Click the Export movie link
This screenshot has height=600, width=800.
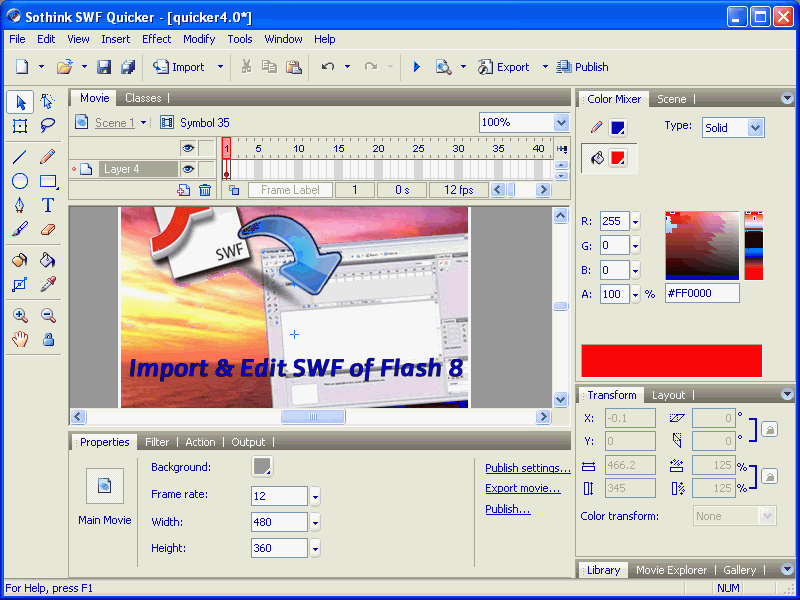coord(522,488)
